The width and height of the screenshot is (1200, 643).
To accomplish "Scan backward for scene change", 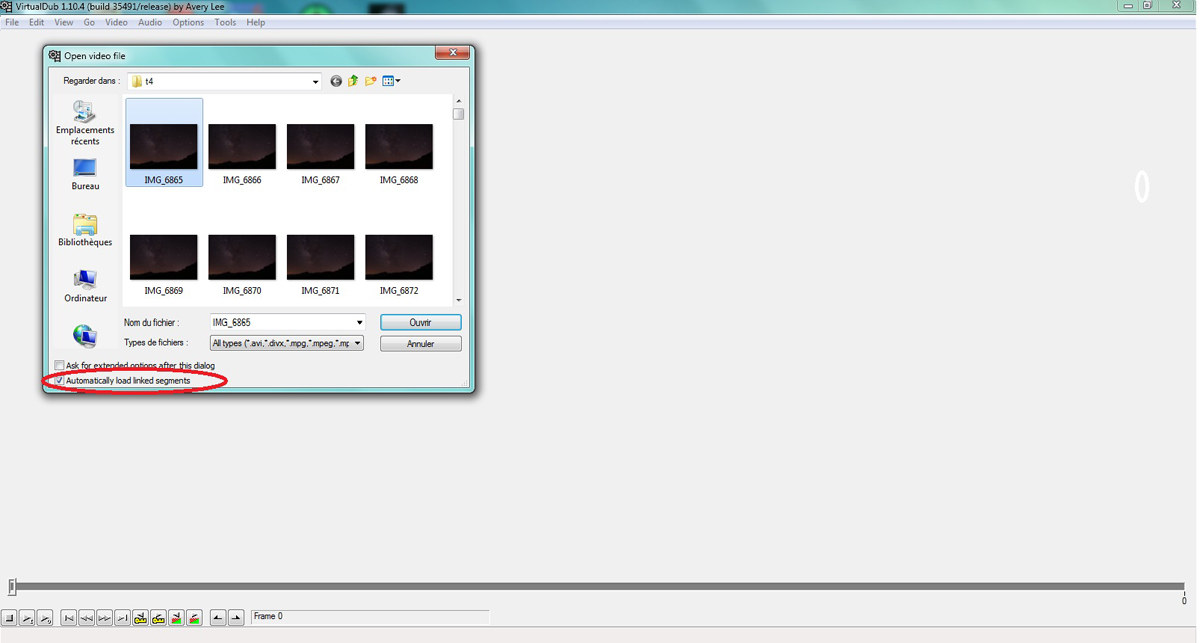I will pyautogui.click(x=177, y=618).
